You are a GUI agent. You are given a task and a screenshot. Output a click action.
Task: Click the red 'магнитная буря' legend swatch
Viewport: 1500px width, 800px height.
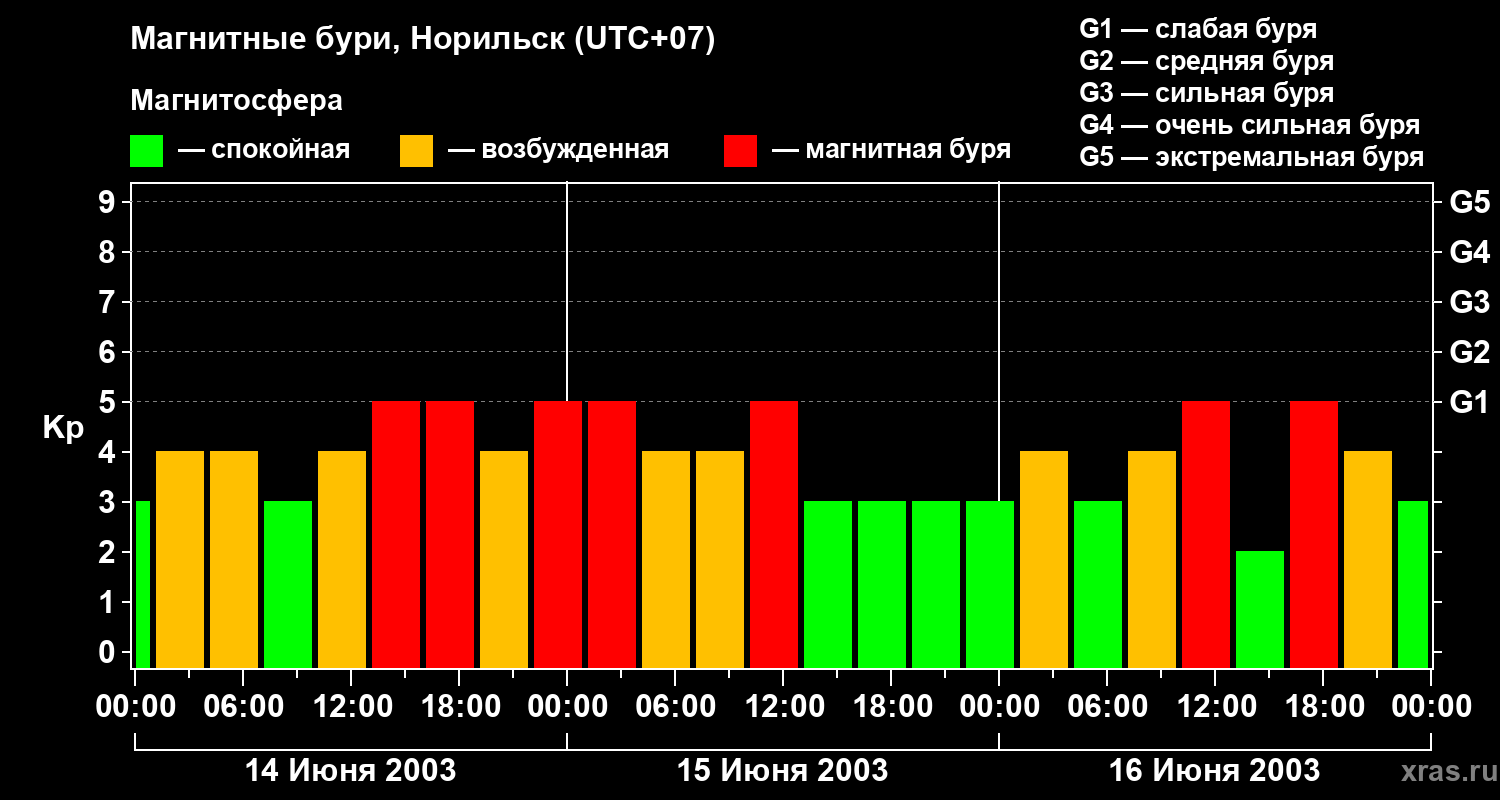(x=740, y=151)
